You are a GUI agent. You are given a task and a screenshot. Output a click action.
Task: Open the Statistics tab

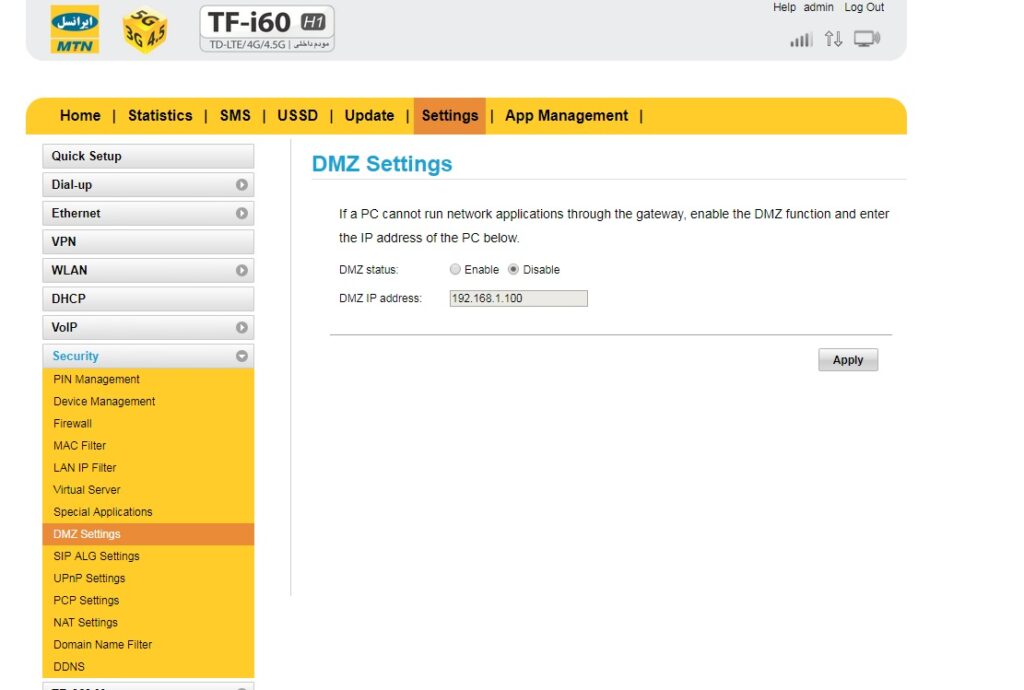click(x=160, y=116)
